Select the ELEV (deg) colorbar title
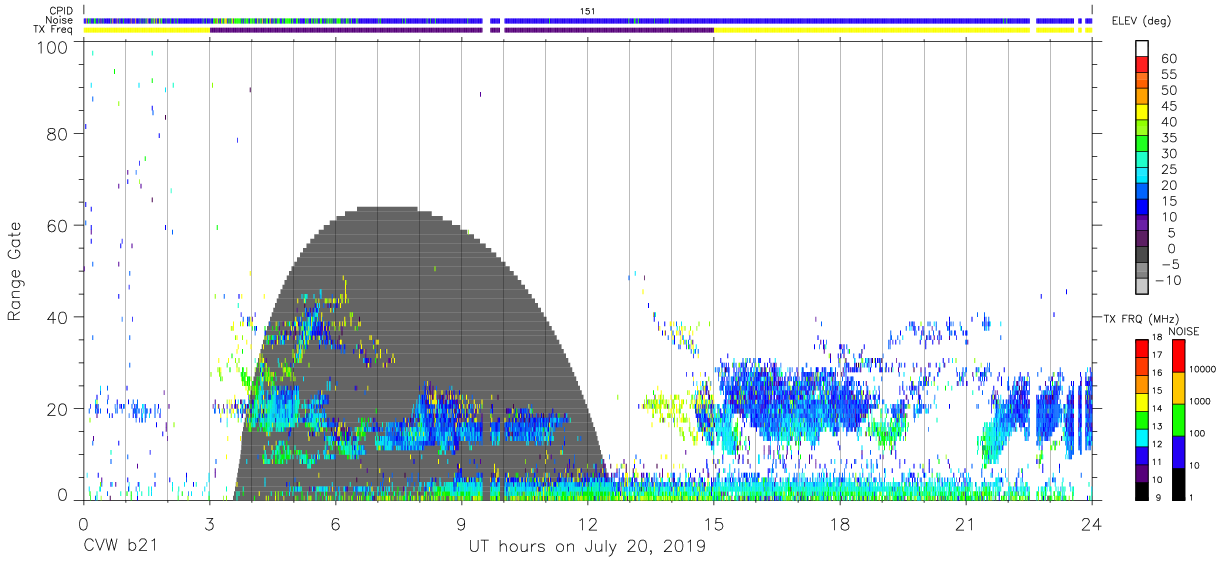Image resolution: width=1228 pixels, height=567 pixels. [x=1141, y=21]
